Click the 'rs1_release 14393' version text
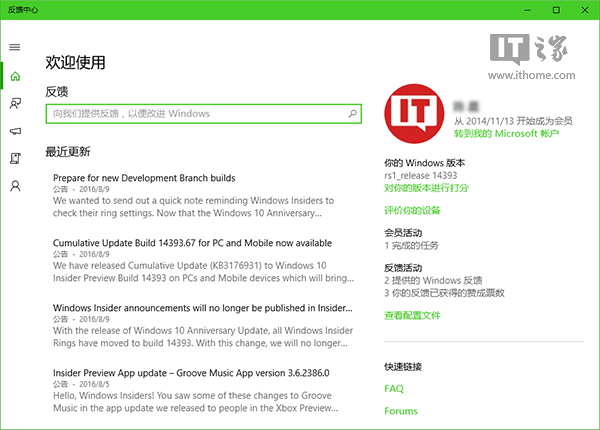Image resolution: width=600 pixels, height=430 pixels. pos(421,176)
